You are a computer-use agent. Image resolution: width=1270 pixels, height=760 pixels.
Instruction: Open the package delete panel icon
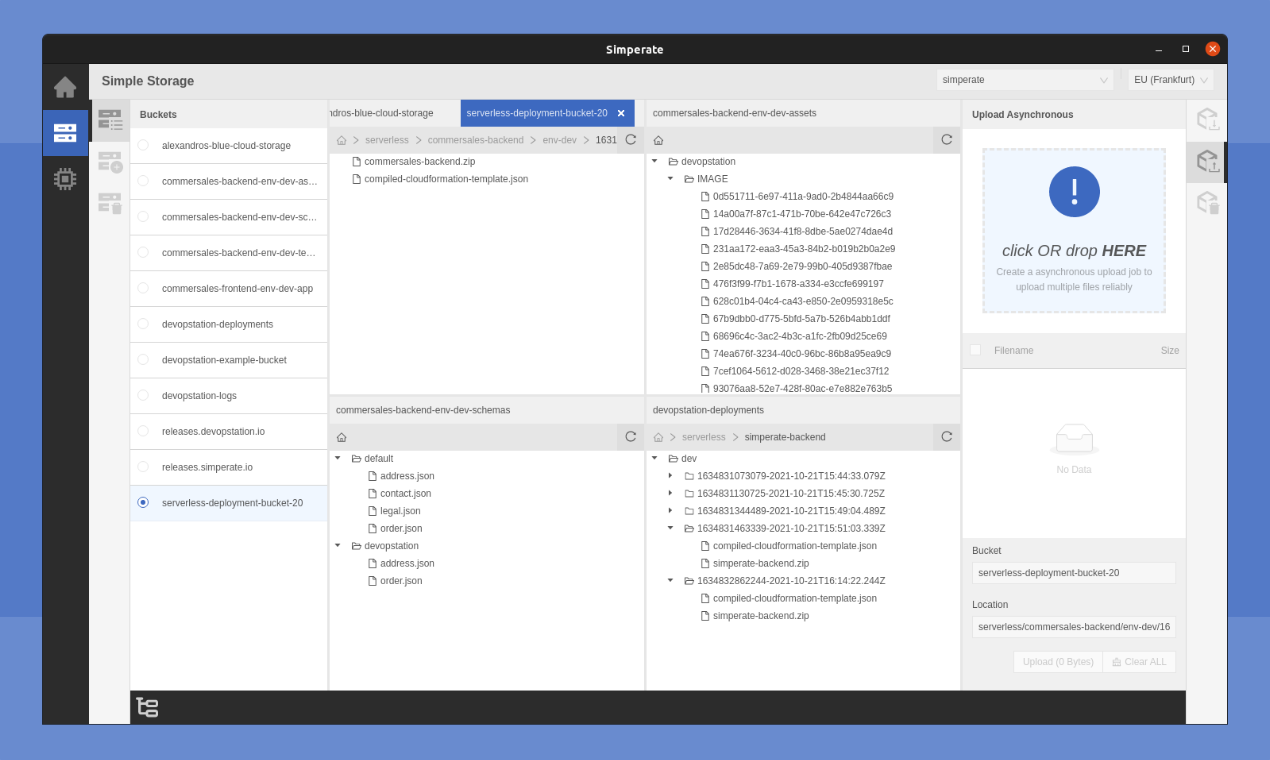(x=1208, y=203)
